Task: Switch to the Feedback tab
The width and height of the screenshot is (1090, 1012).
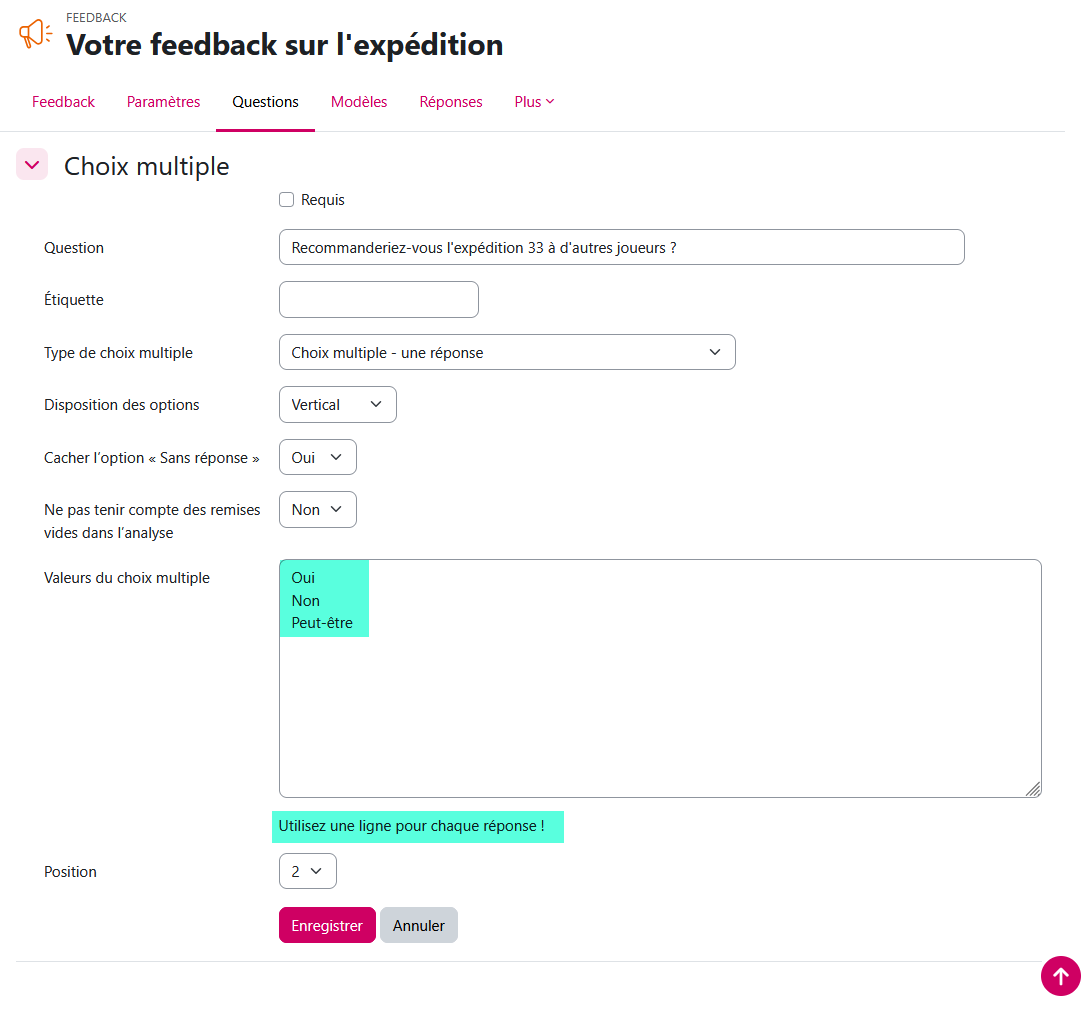Action: [x=63, y=102]
